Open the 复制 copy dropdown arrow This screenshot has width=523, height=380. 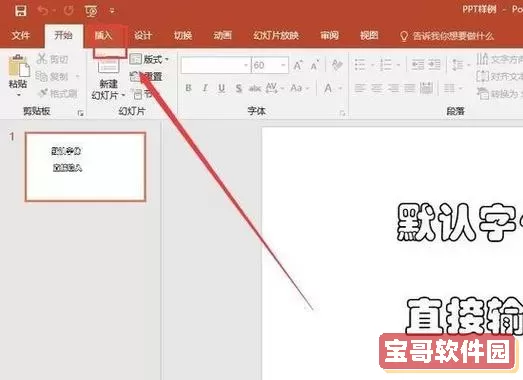[78, 76]
